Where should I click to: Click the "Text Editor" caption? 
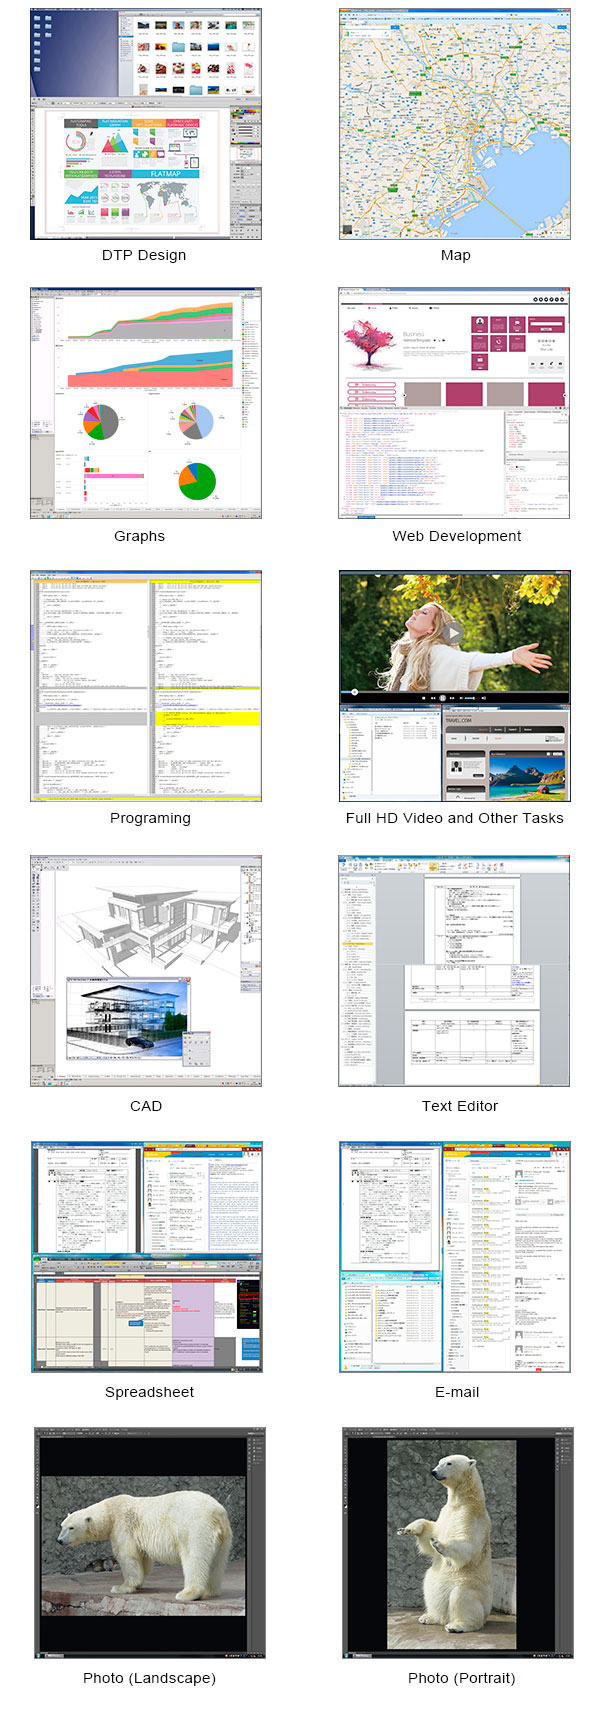coord(460,1106)
